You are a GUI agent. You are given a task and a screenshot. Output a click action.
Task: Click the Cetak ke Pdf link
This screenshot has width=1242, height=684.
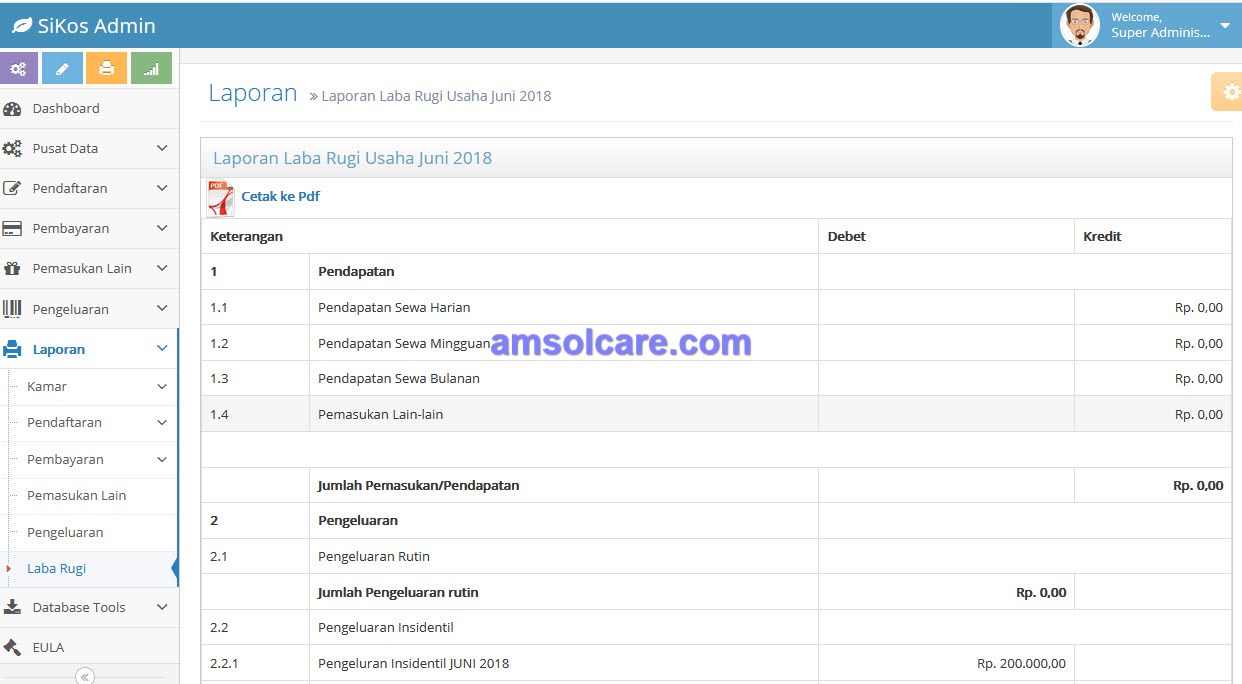point(280,197)
